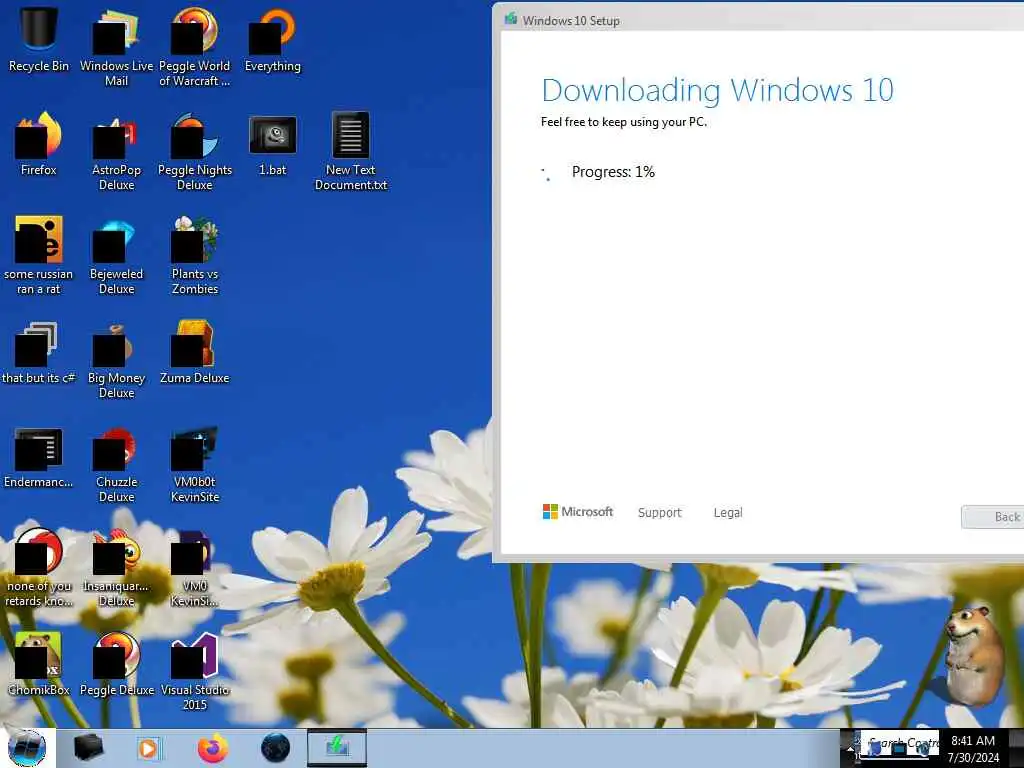Click 'Feel free to keep using your PC.'
This screenshot has height=768, width=1024.
click(624, 122)
